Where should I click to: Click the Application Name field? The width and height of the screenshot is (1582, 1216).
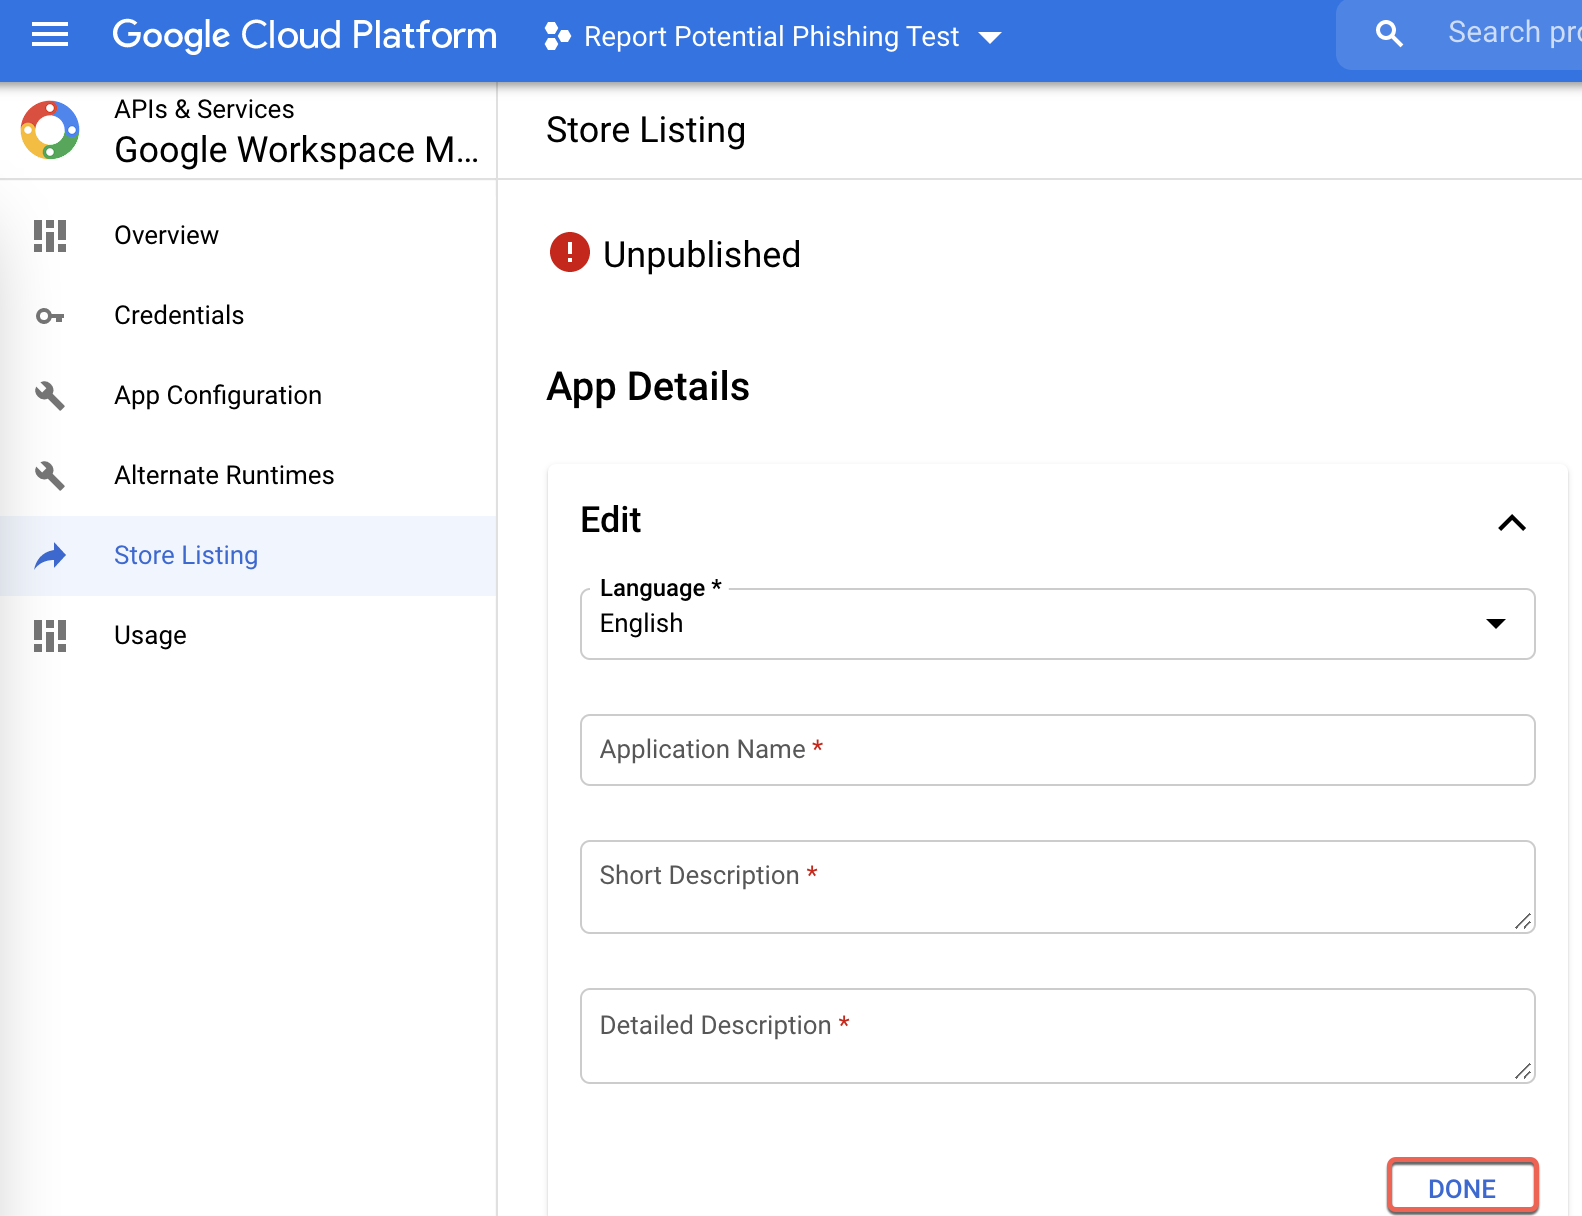1057,750
